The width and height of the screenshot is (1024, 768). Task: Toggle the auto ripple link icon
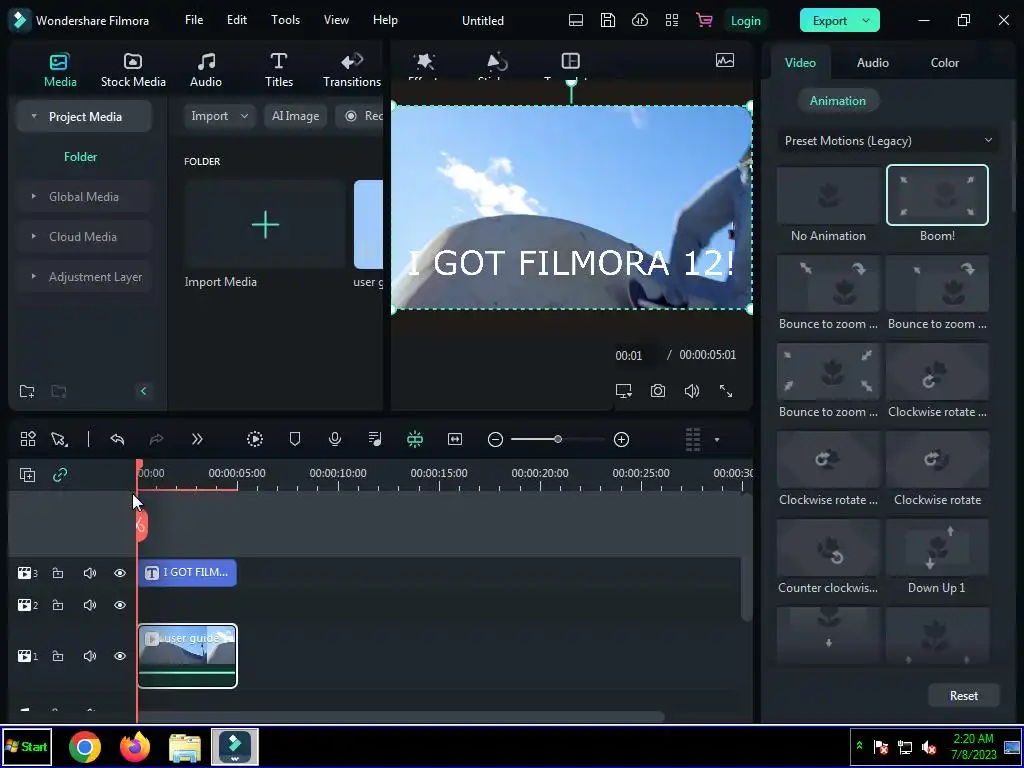tap(60, 475)
